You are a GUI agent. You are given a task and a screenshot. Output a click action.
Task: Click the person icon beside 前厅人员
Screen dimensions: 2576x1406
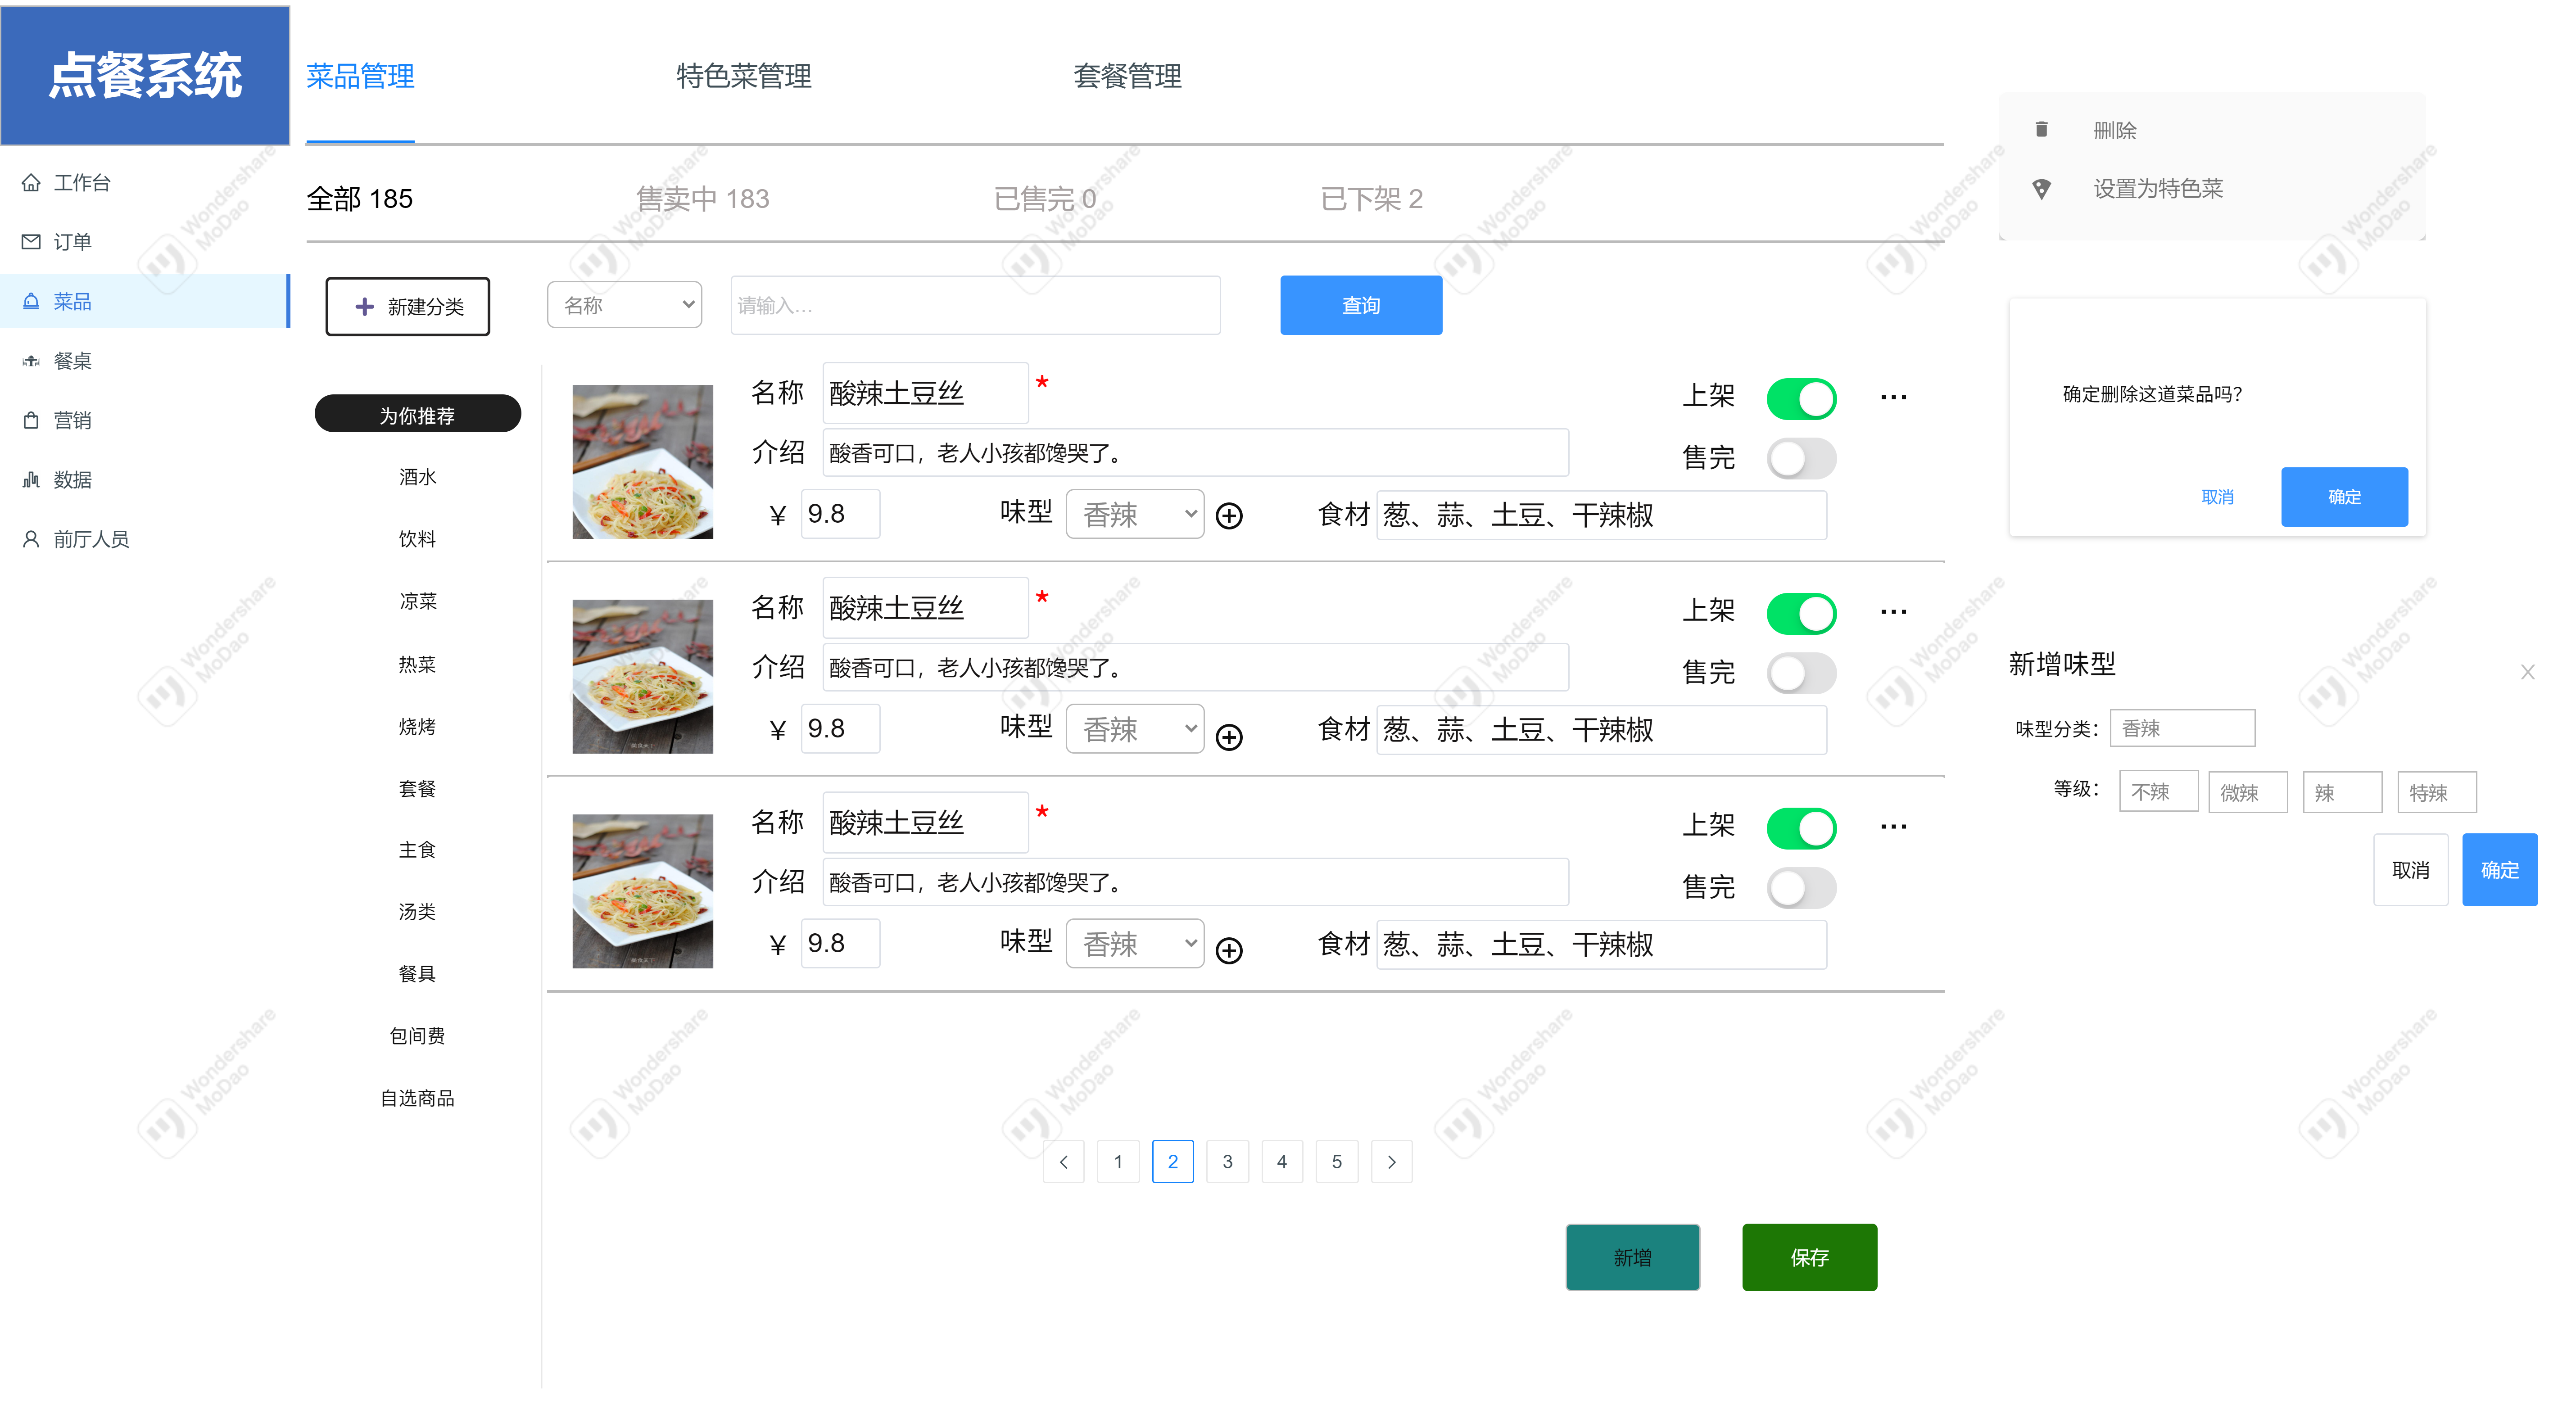point(31,539)
